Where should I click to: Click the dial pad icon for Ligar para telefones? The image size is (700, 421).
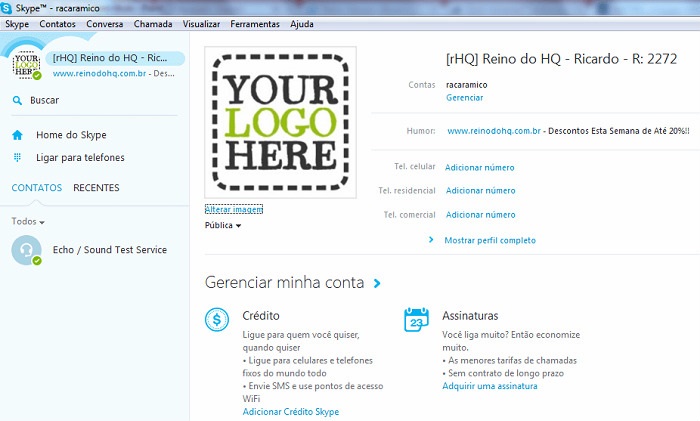coord(17,157)
